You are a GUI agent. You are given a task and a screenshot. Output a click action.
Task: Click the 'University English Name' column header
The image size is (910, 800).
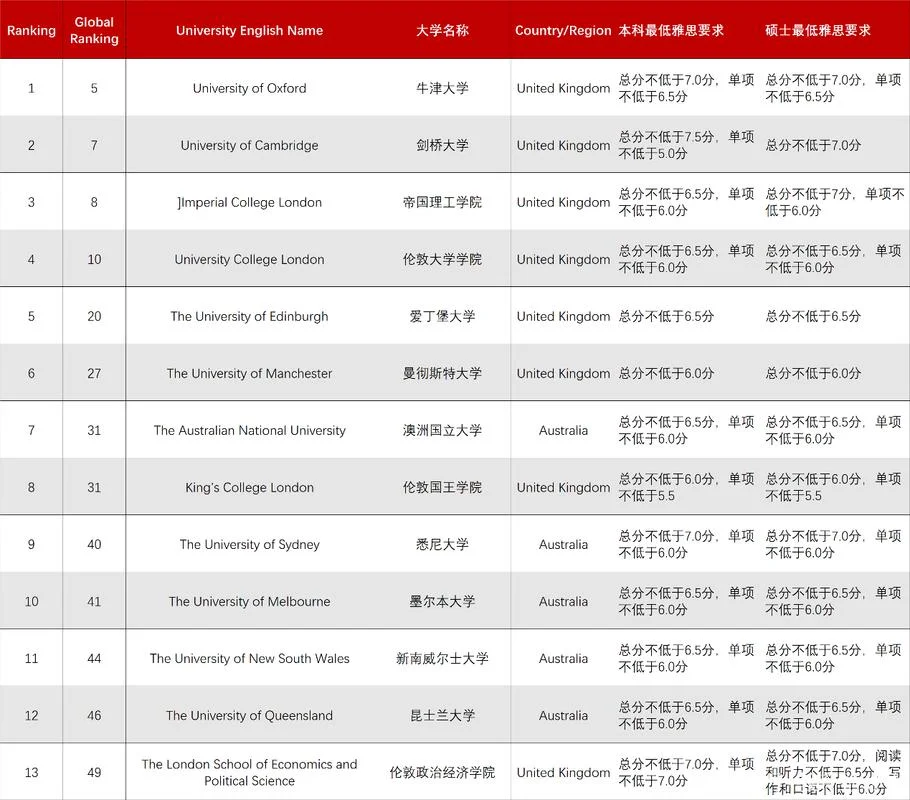pyautogui.click(x=250, y=30)
